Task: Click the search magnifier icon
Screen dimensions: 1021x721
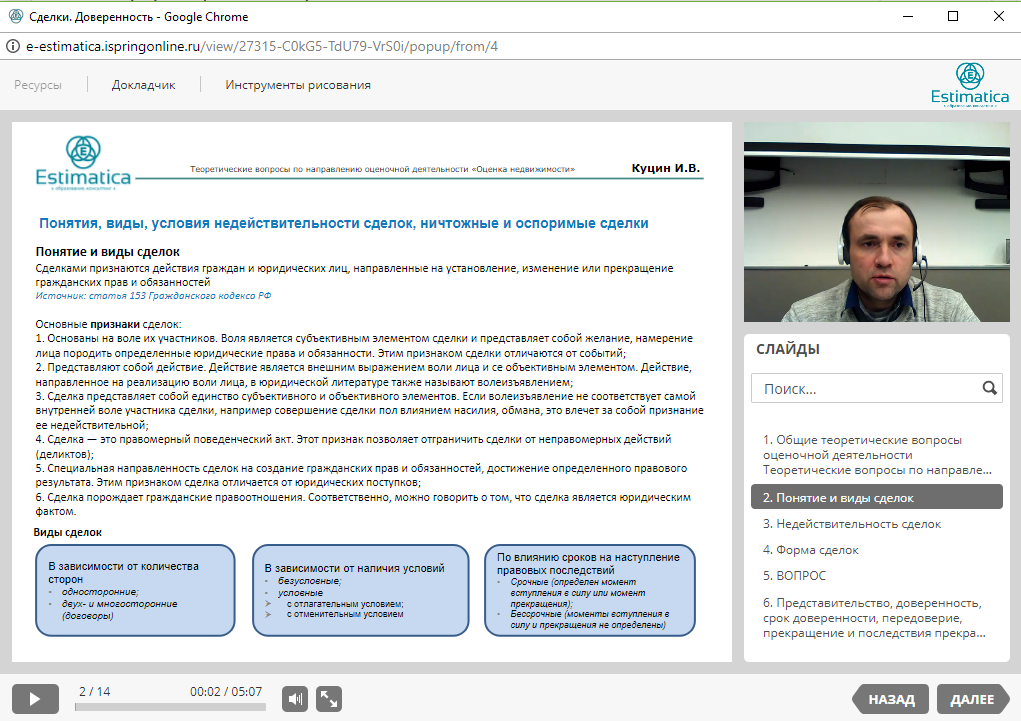Action: (989, 388)
